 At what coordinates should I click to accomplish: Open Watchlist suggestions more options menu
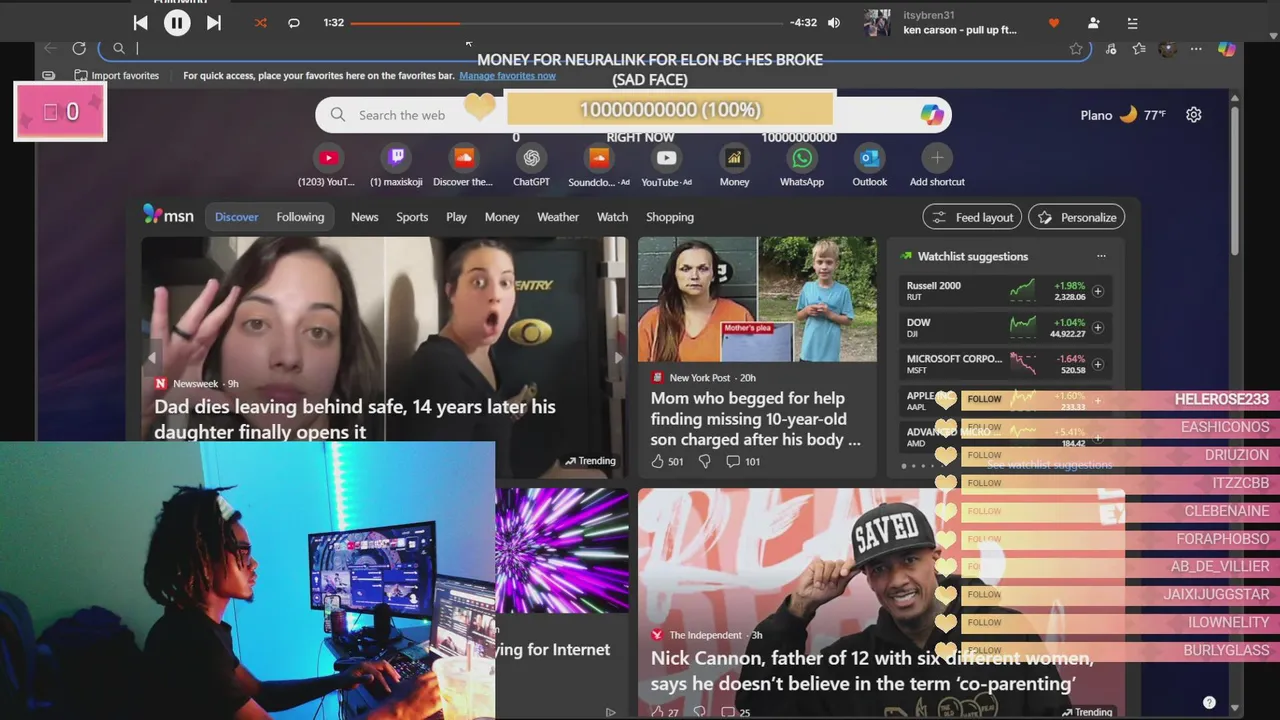(x=1101, y=256)
